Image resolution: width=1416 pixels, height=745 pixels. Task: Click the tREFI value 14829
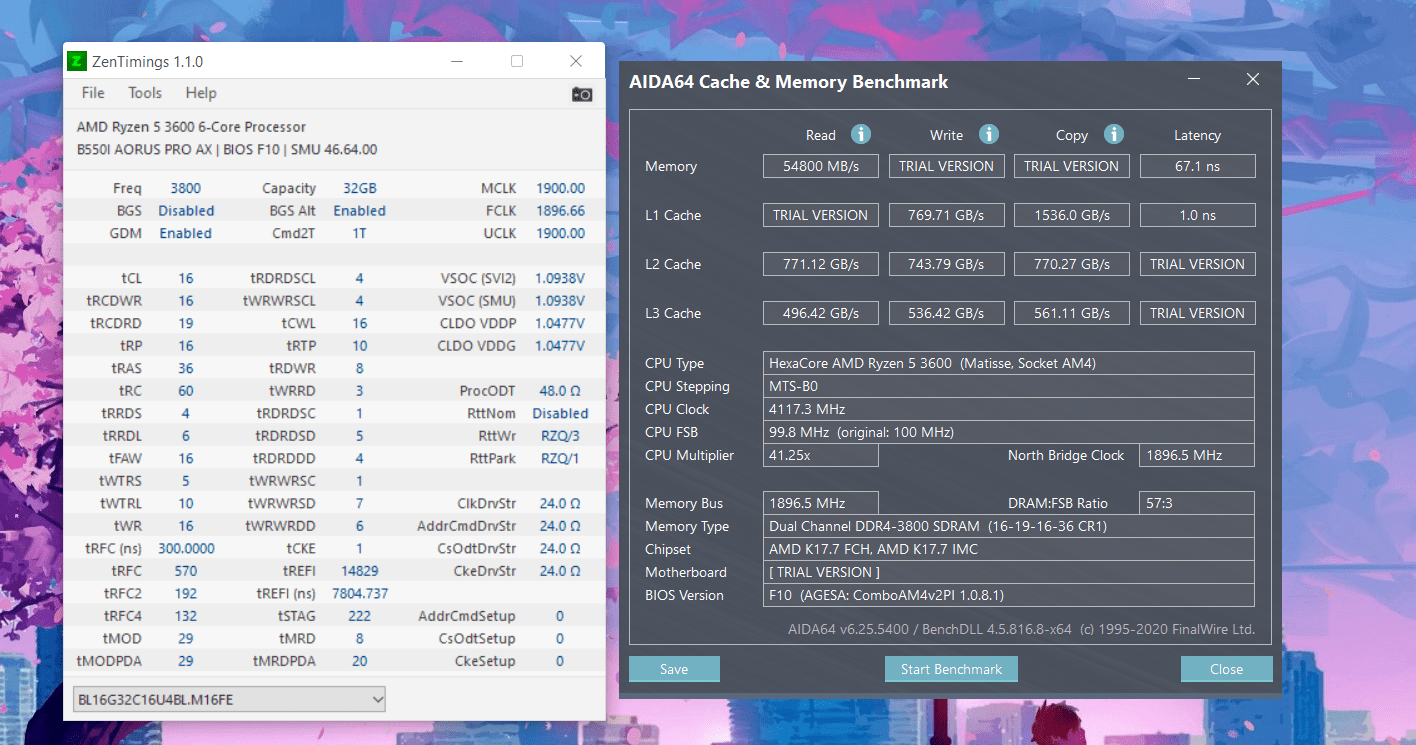tap(359, 571)
